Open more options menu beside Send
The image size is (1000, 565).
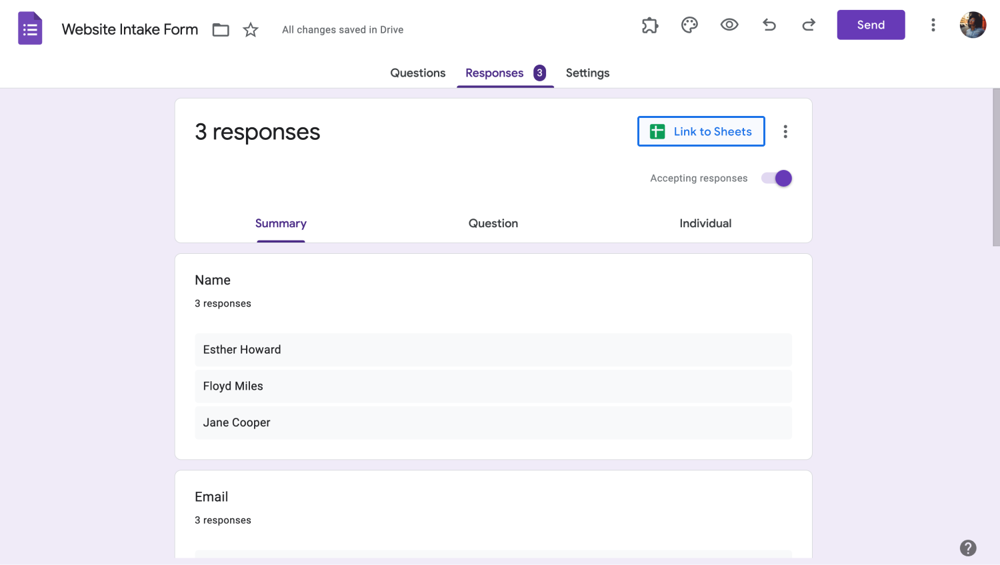pos(933,25)
